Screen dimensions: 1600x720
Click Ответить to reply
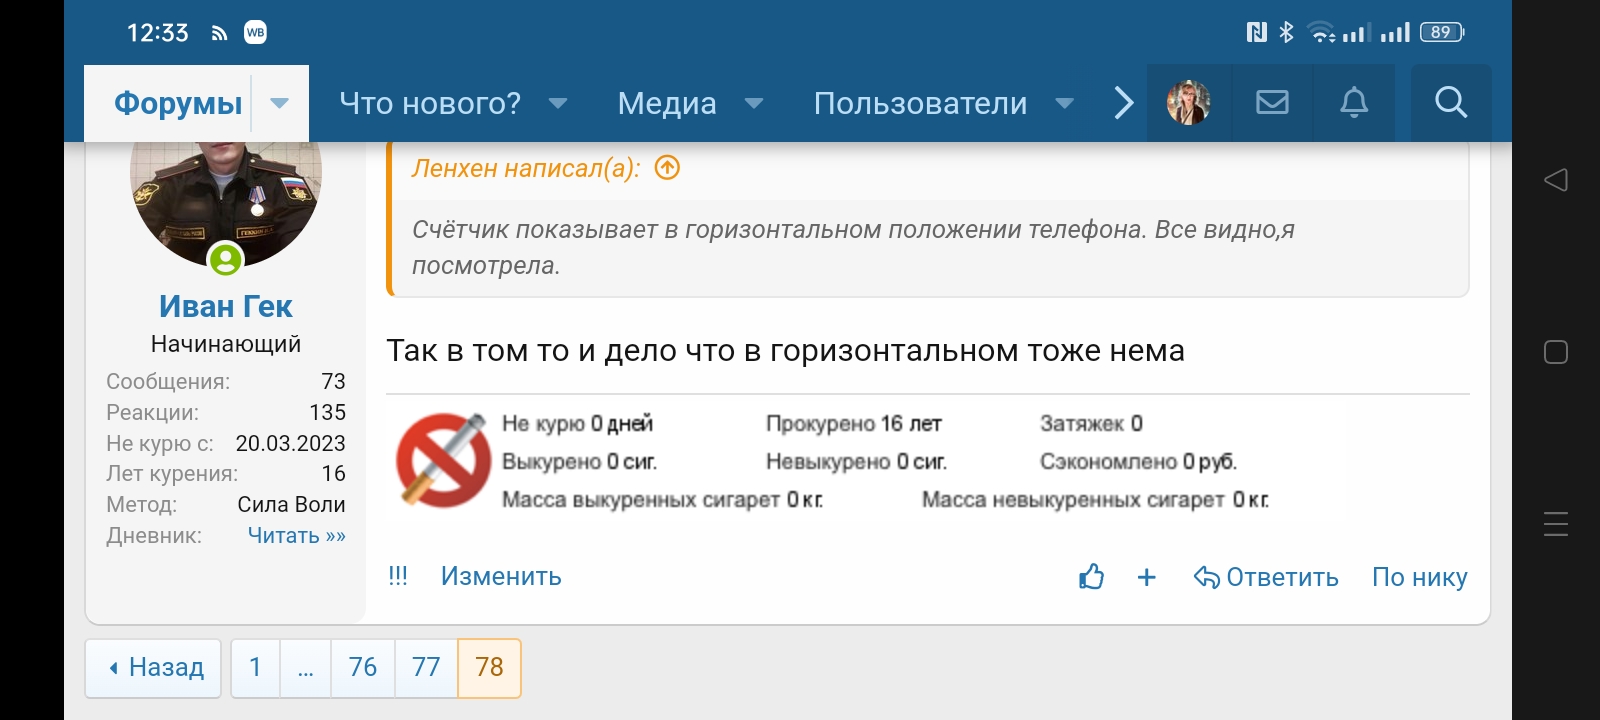(x=1267, y=577)
